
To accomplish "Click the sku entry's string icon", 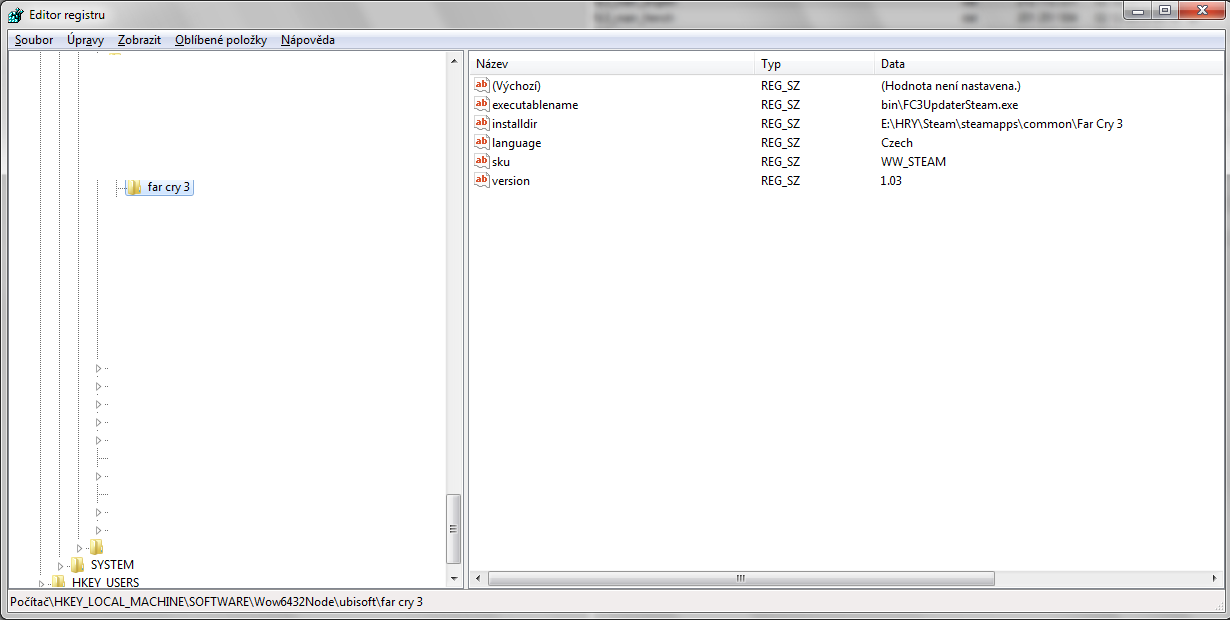I will (481, 161).
